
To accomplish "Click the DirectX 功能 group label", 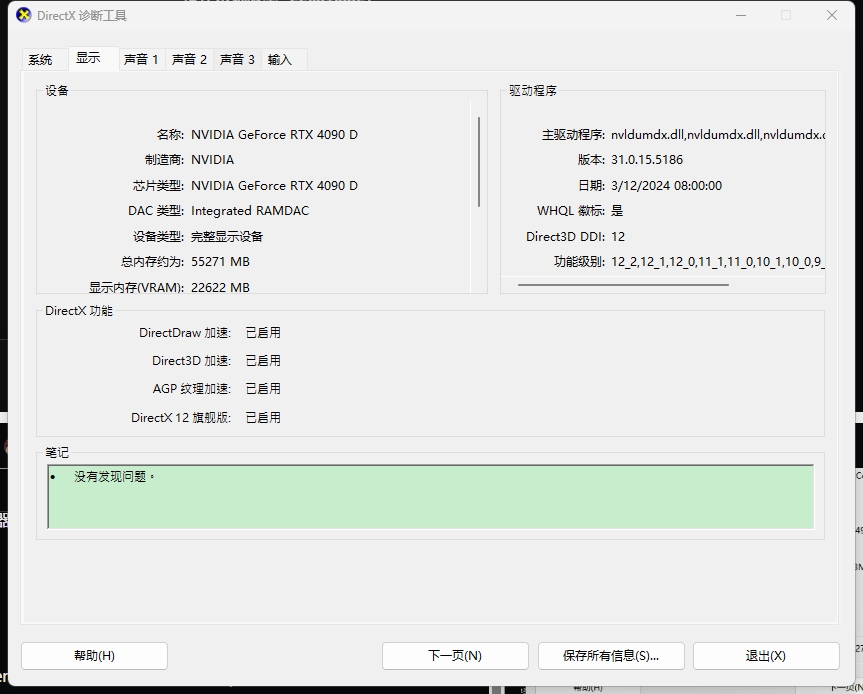I will [x=79, y=311].
